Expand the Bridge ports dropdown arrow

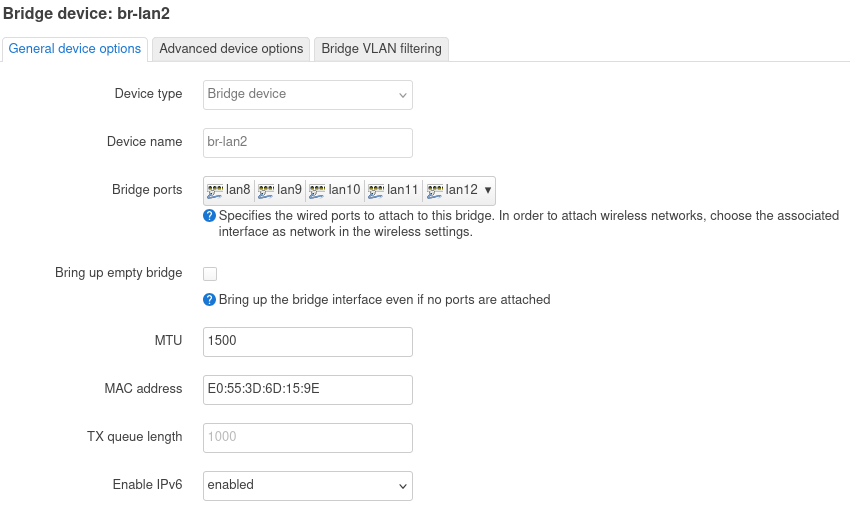click(487, 190)
